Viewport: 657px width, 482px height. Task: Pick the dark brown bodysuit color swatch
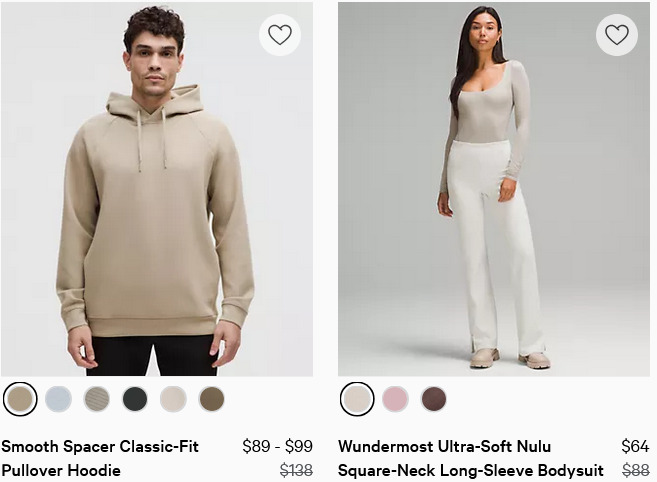pos(434,399)
